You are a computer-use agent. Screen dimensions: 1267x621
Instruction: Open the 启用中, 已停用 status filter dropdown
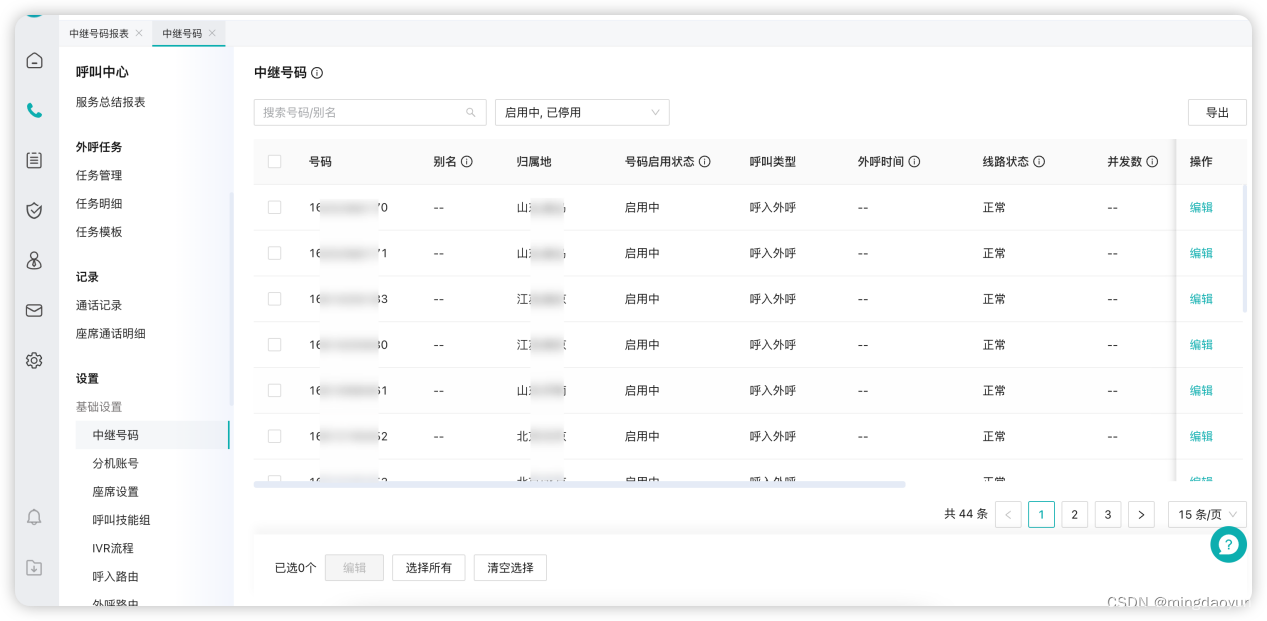point(582,112)
